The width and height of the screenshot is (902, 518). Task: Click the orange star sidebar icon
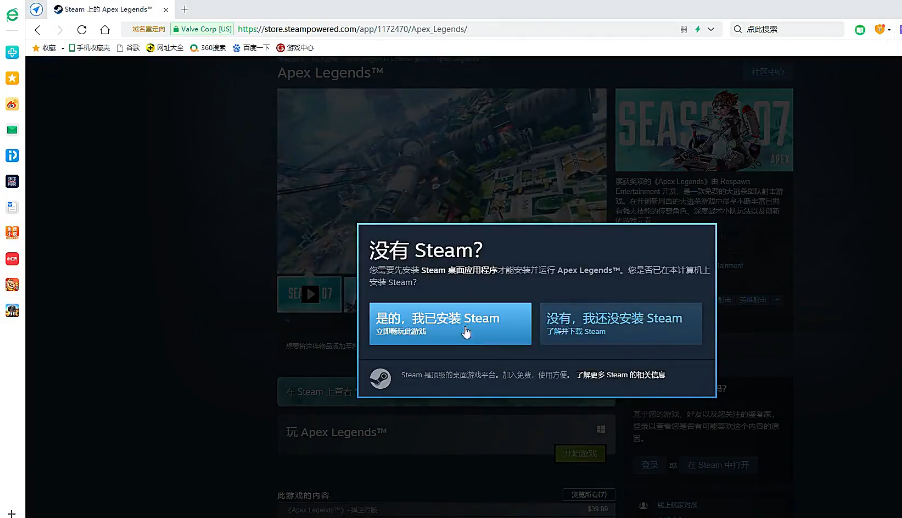coord(12,78)
